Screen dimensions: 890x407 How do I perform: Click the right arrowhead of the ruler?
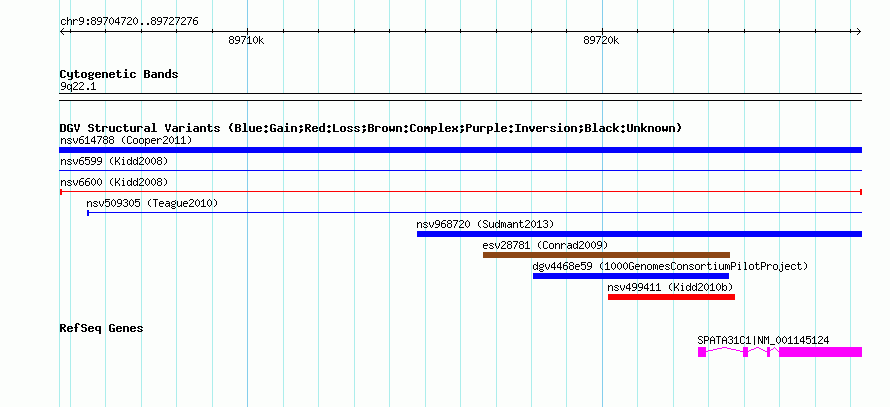(x=858, y=32)
